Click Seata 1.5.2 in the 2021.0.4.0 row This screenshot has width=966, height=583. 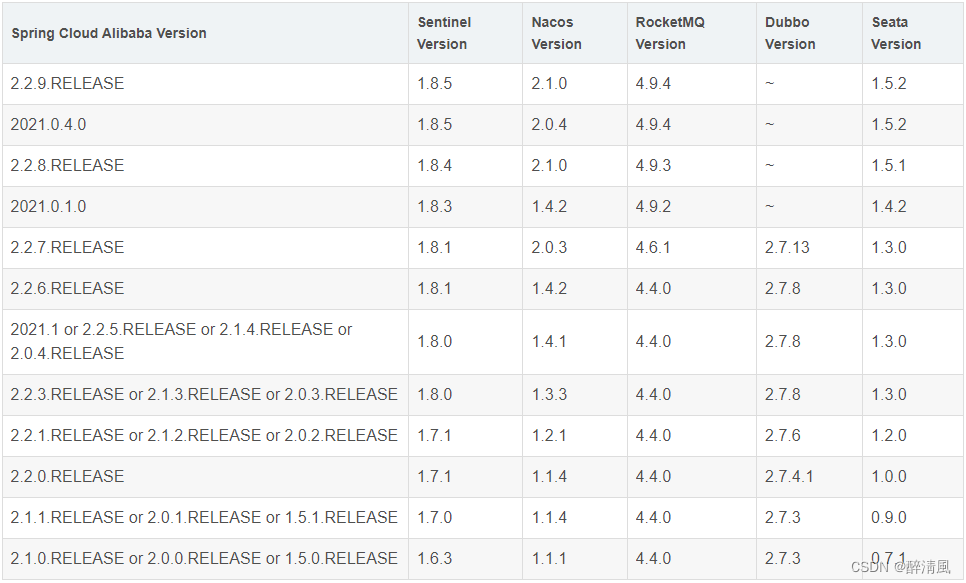pos(889,124)
